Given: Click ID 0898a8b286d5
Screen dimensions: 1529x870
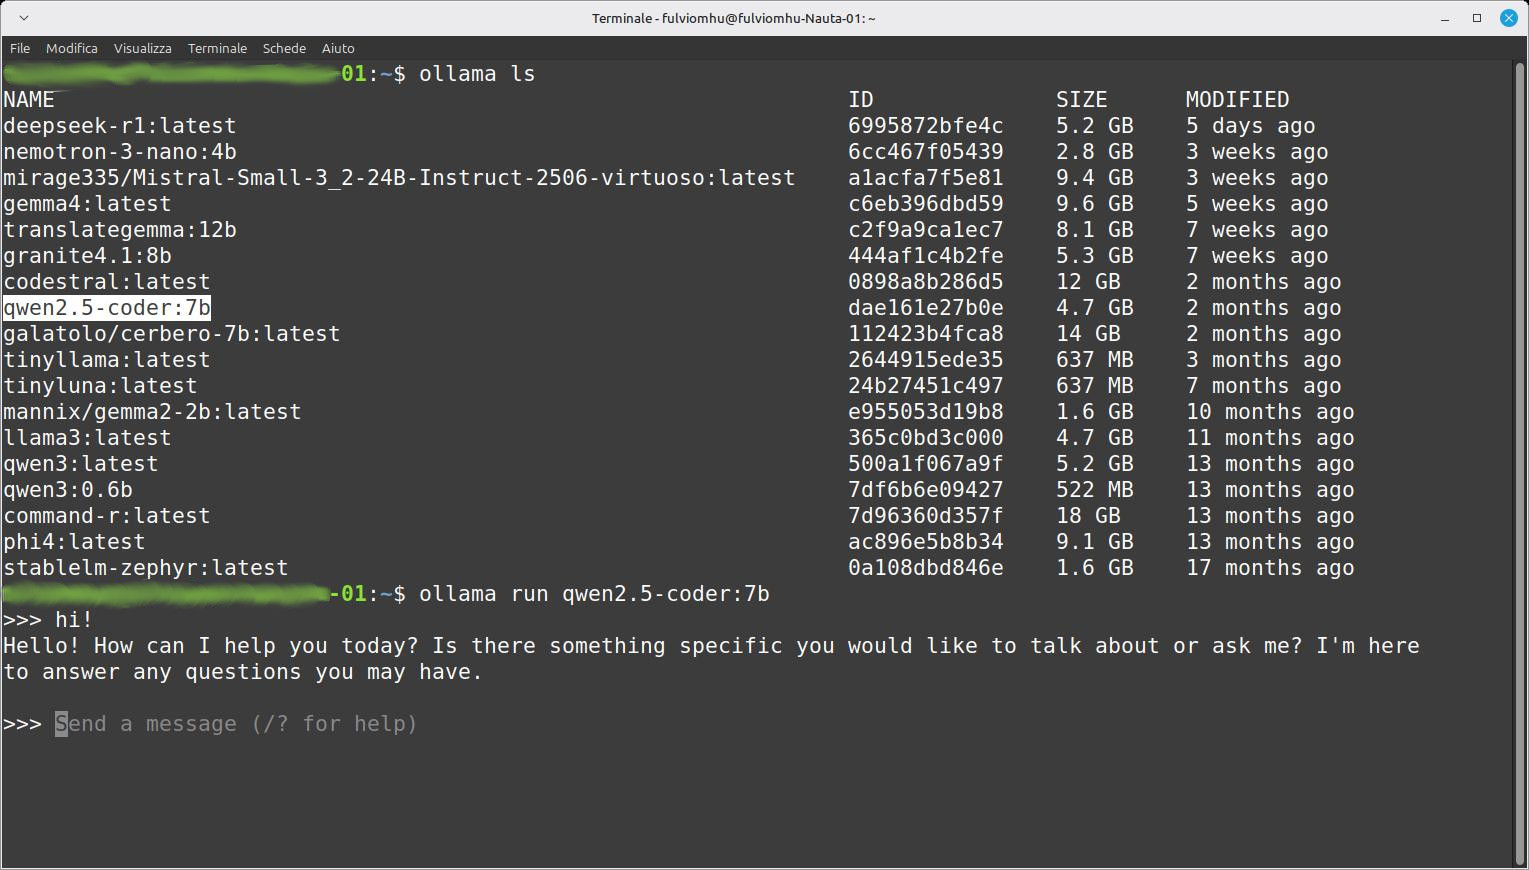Looking at the screenshot, I should 926,282.
